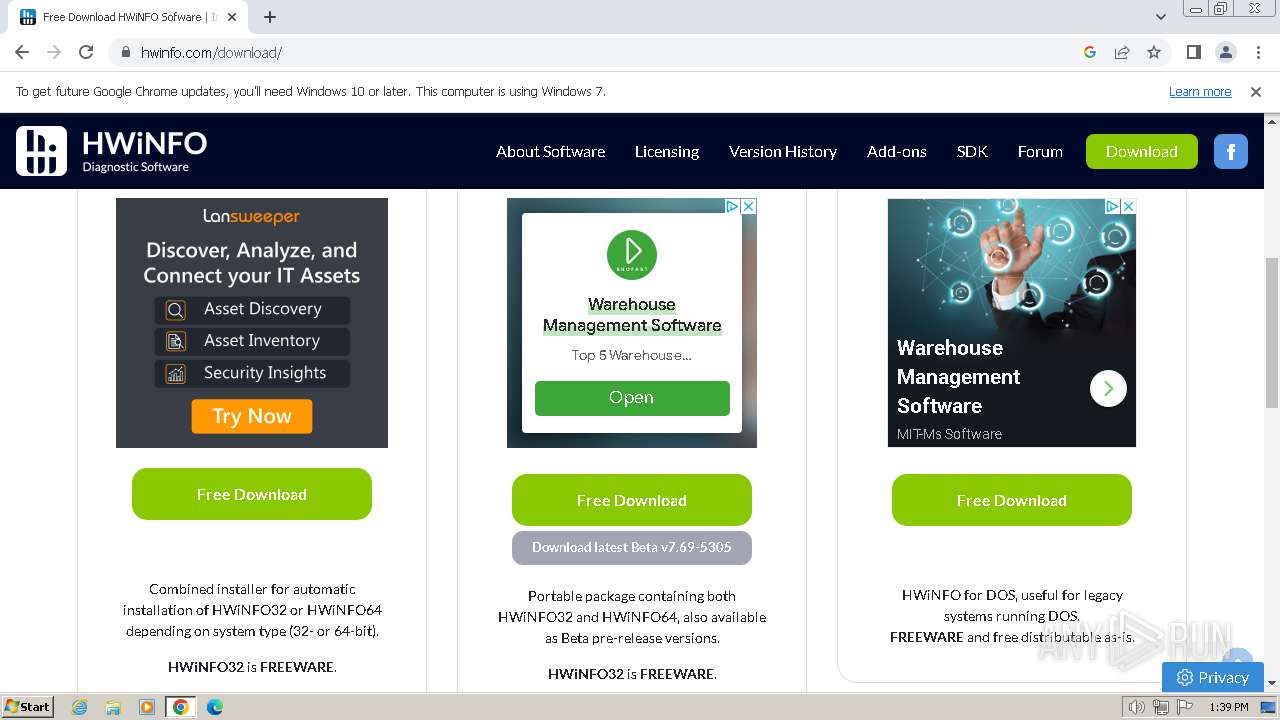Viewport: 1280px width, 720px height.
Task: Click the HWiNFO logo in the header
Action: tap(112, 151)
